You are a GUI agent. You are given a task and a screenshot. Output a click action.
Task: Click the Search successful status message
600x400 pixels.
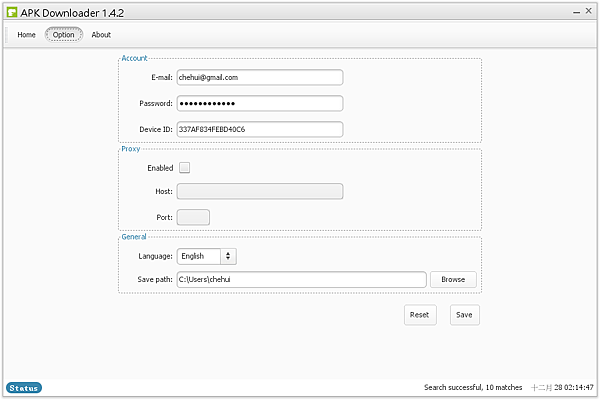(x=473, y=387)
